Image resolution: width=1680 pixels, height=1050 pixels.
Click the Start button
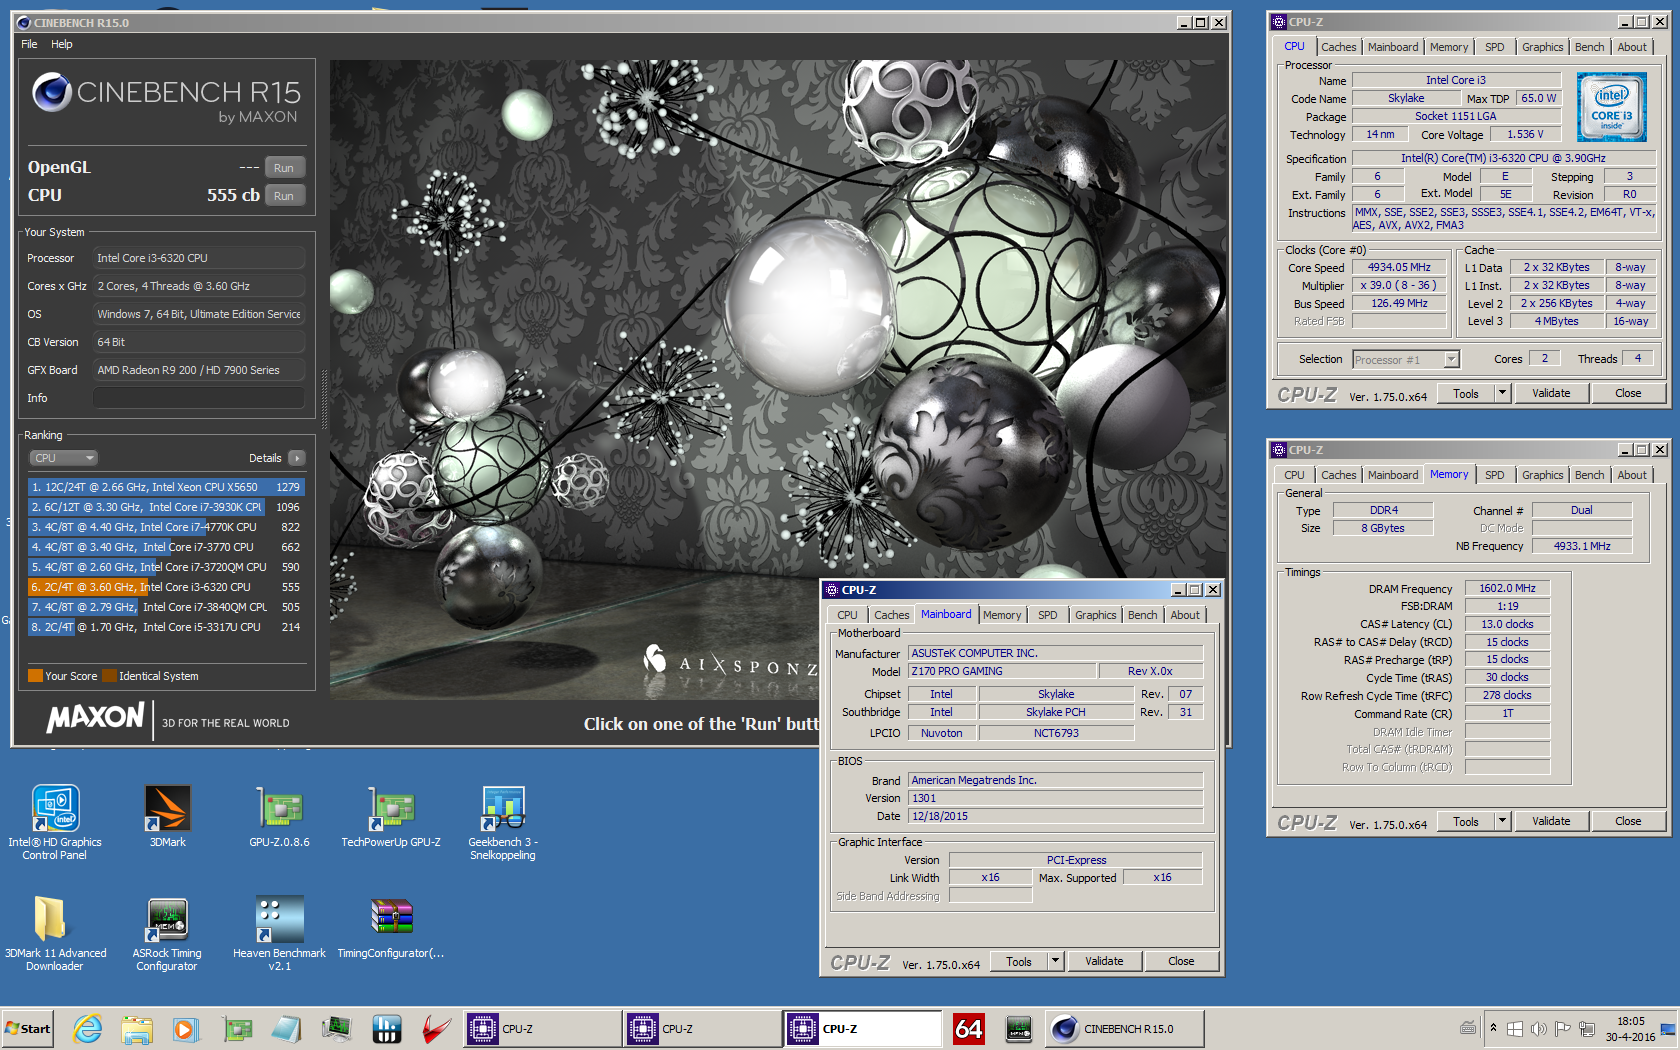(28, 1028)
